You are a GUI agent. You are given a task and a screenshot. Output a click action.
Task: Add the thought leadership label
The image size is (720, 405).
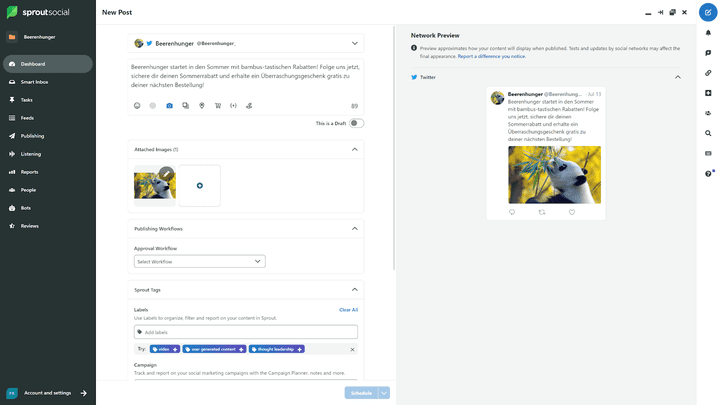coord(277,349)
